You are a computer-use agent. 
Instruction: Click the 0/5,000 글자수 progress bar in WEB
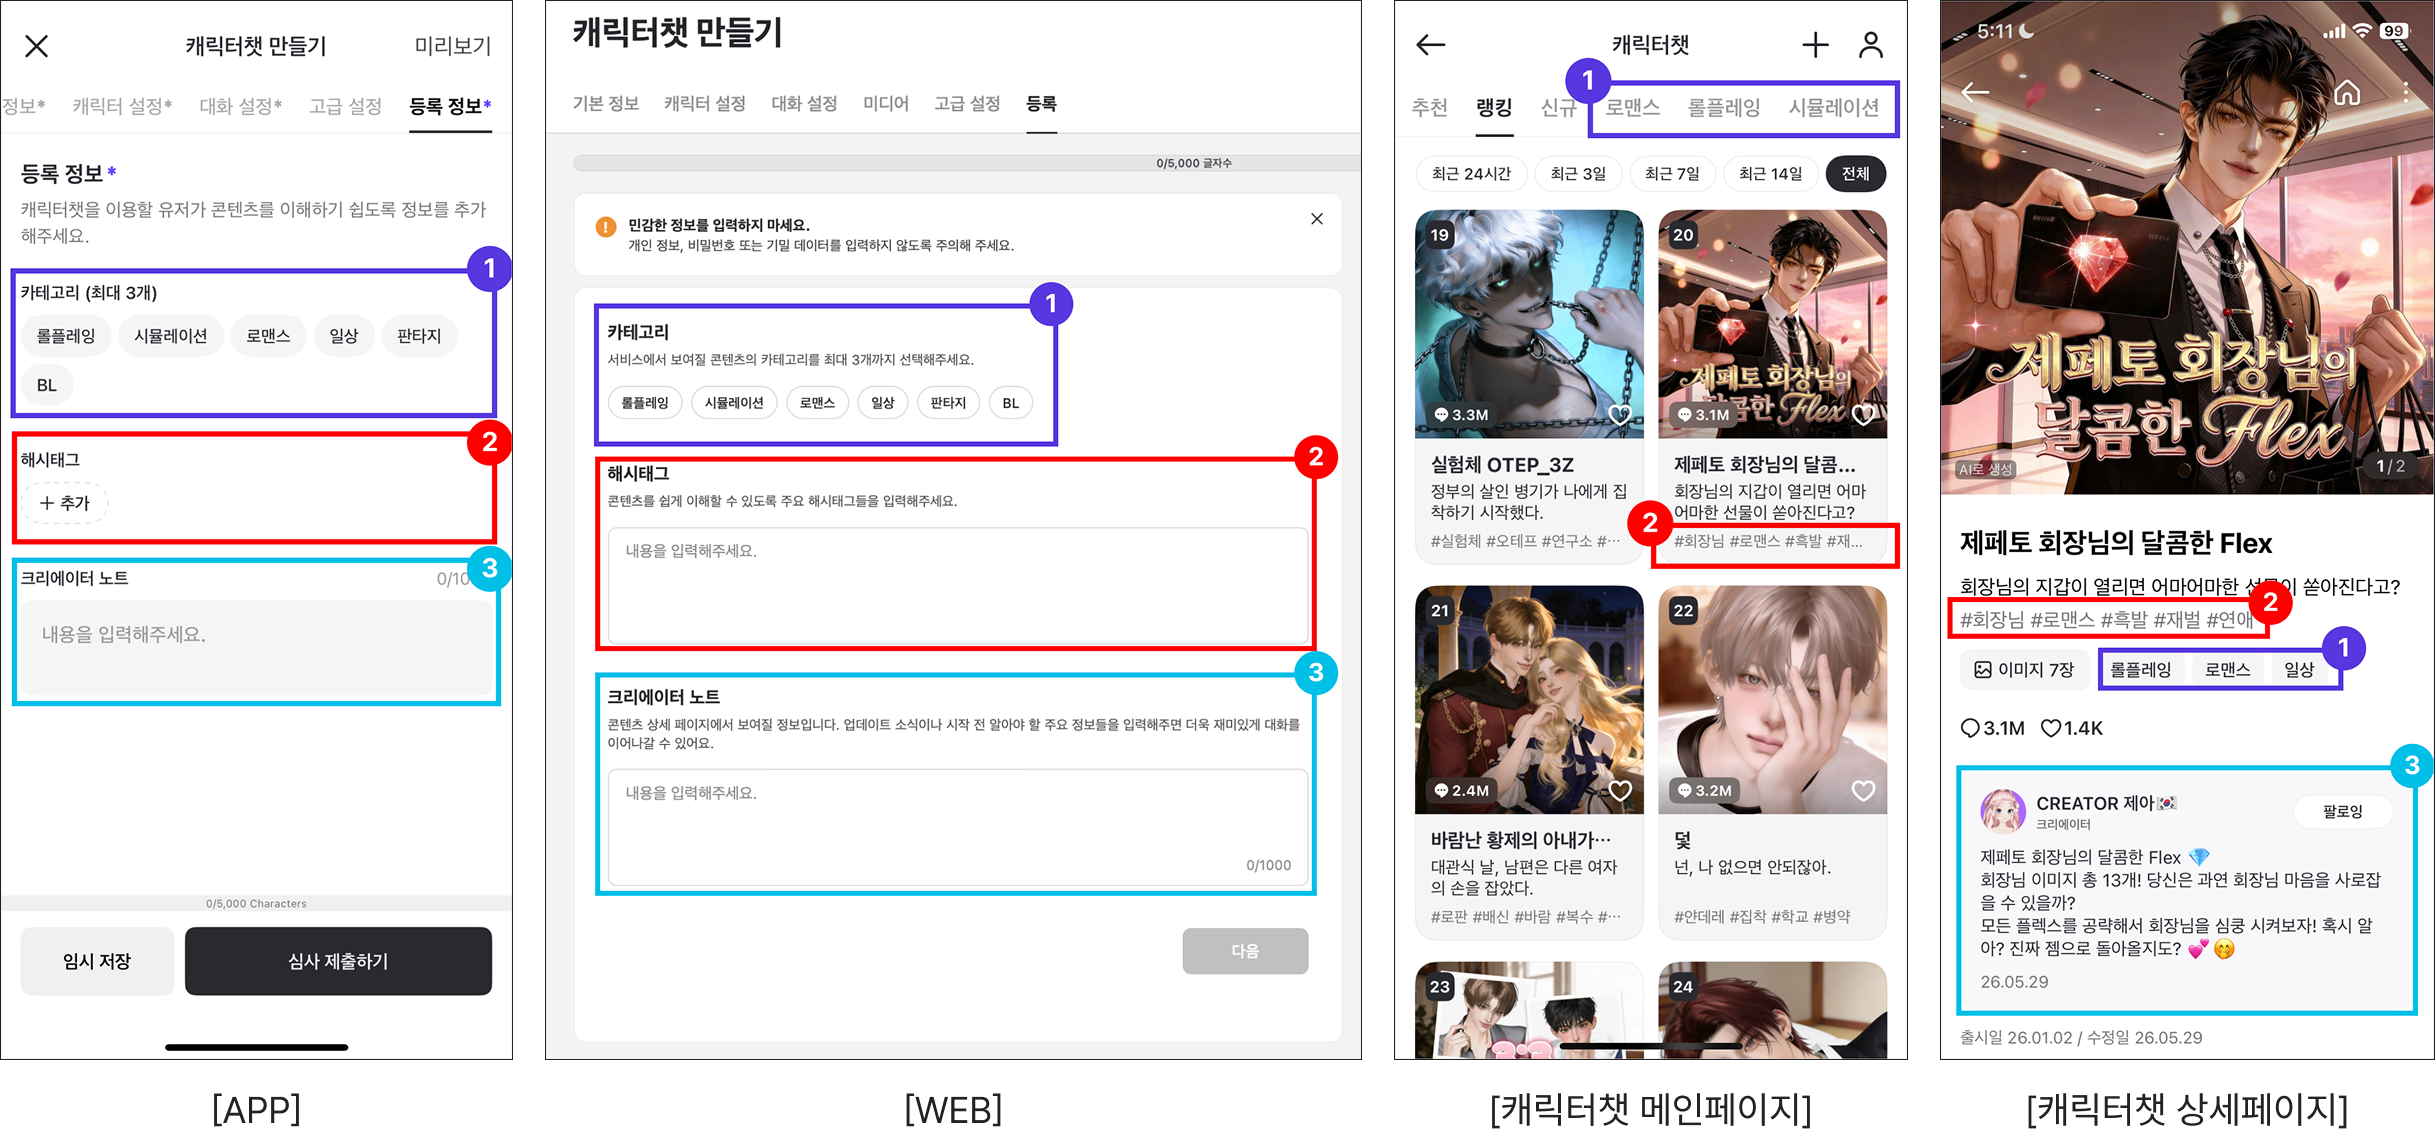click(966, 163)
